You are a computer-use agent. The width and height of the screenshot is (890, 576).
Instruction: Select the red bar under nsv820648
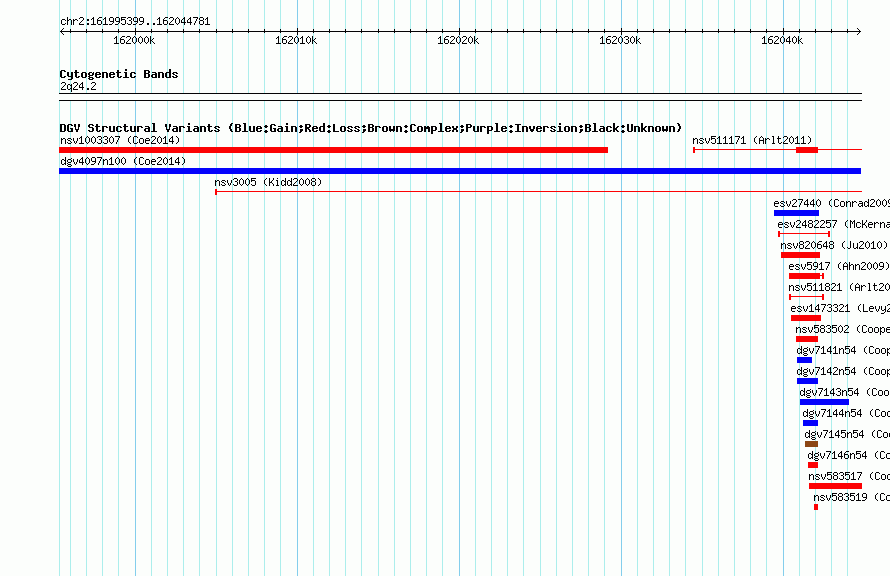[x=800, y=255]
